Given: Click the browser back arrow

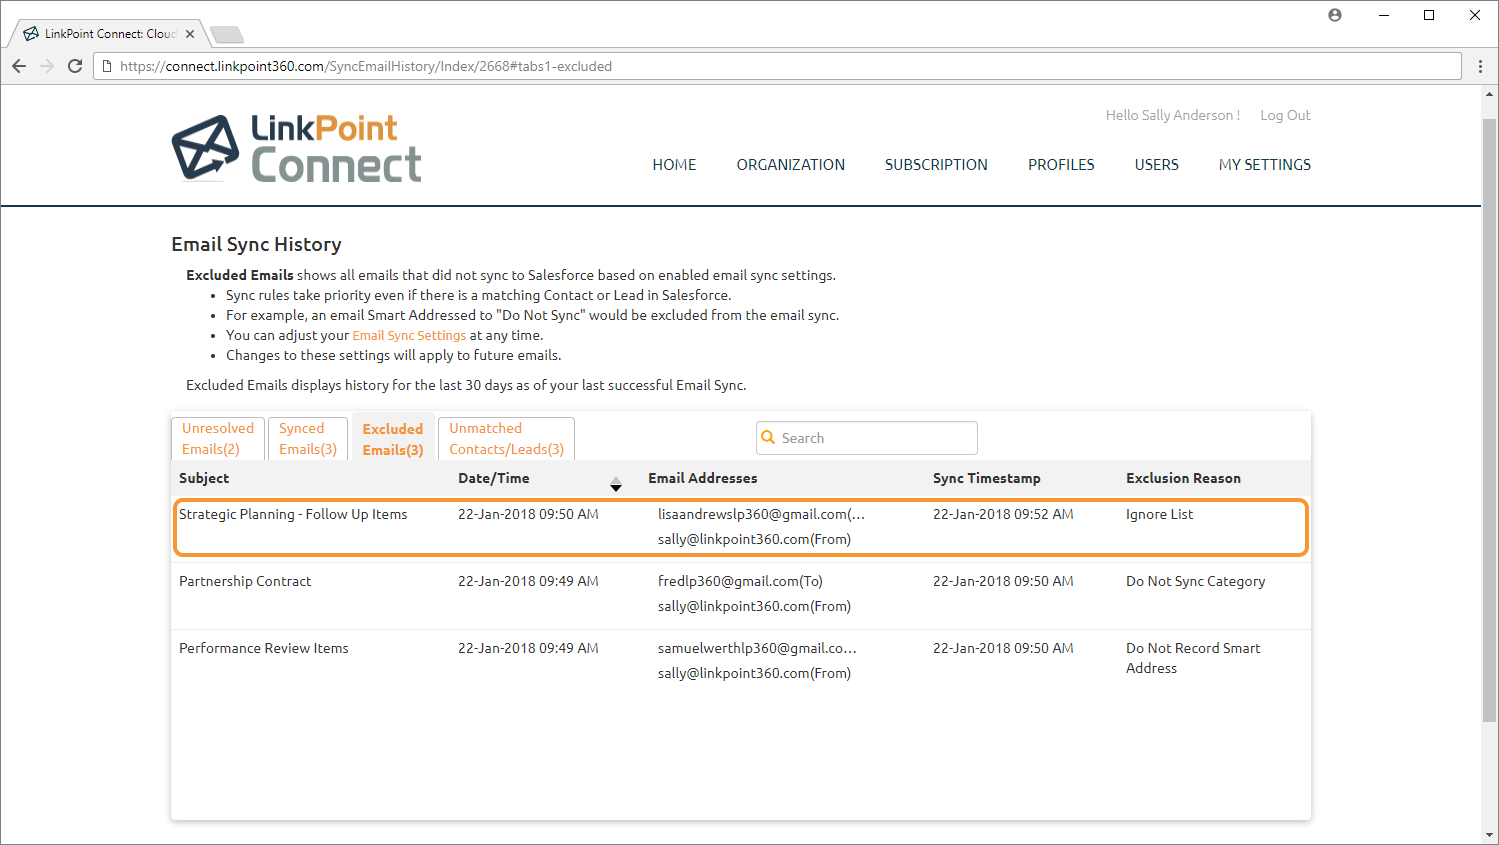Looking at the screenshot, I should click(x=19, y=66).
